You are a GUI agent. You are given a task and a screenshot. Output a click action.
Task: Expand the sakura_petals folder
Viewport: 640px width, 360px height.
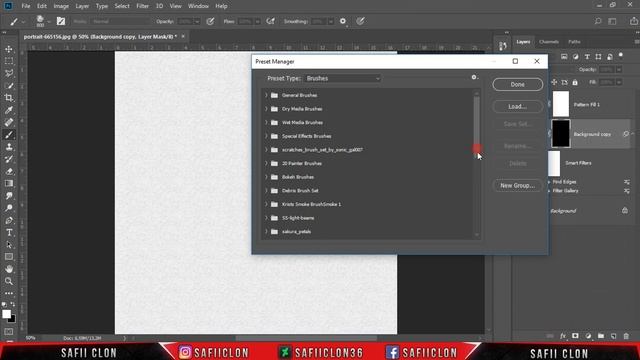coord(266,231)
